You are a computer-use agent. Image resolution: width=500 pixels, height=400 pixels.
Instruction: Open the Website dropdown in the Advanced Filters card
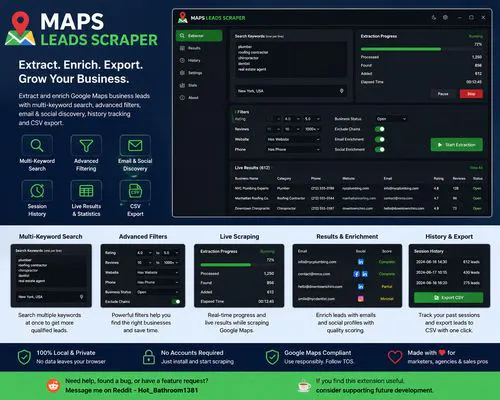pyautogui.click(x=158, y=272)
